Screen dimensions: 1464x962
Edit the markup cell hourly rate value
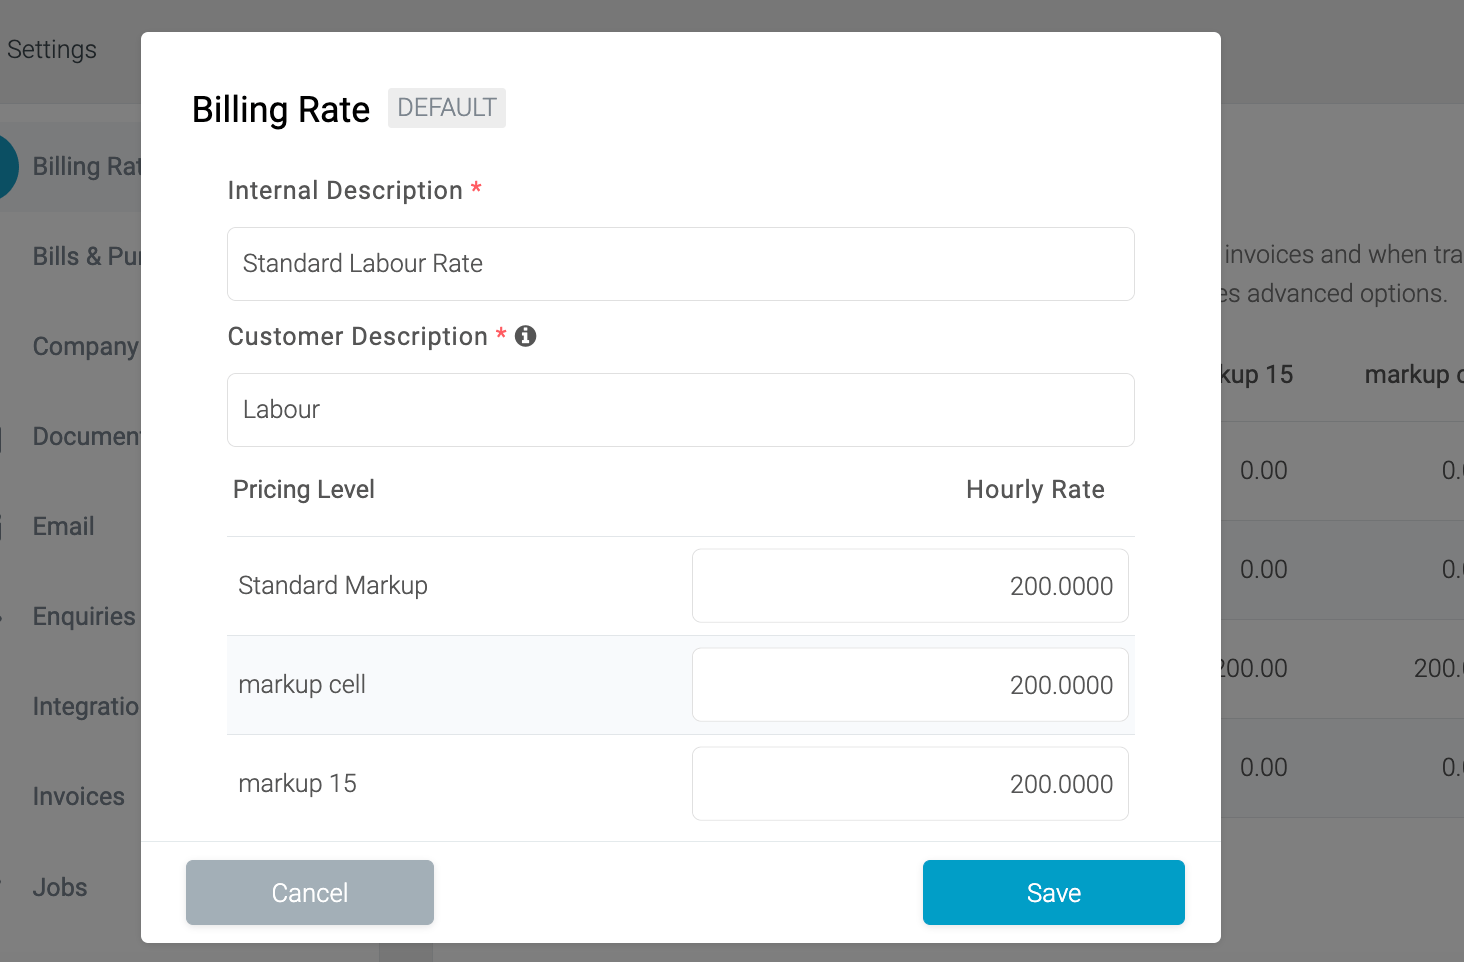pos(909,684)
